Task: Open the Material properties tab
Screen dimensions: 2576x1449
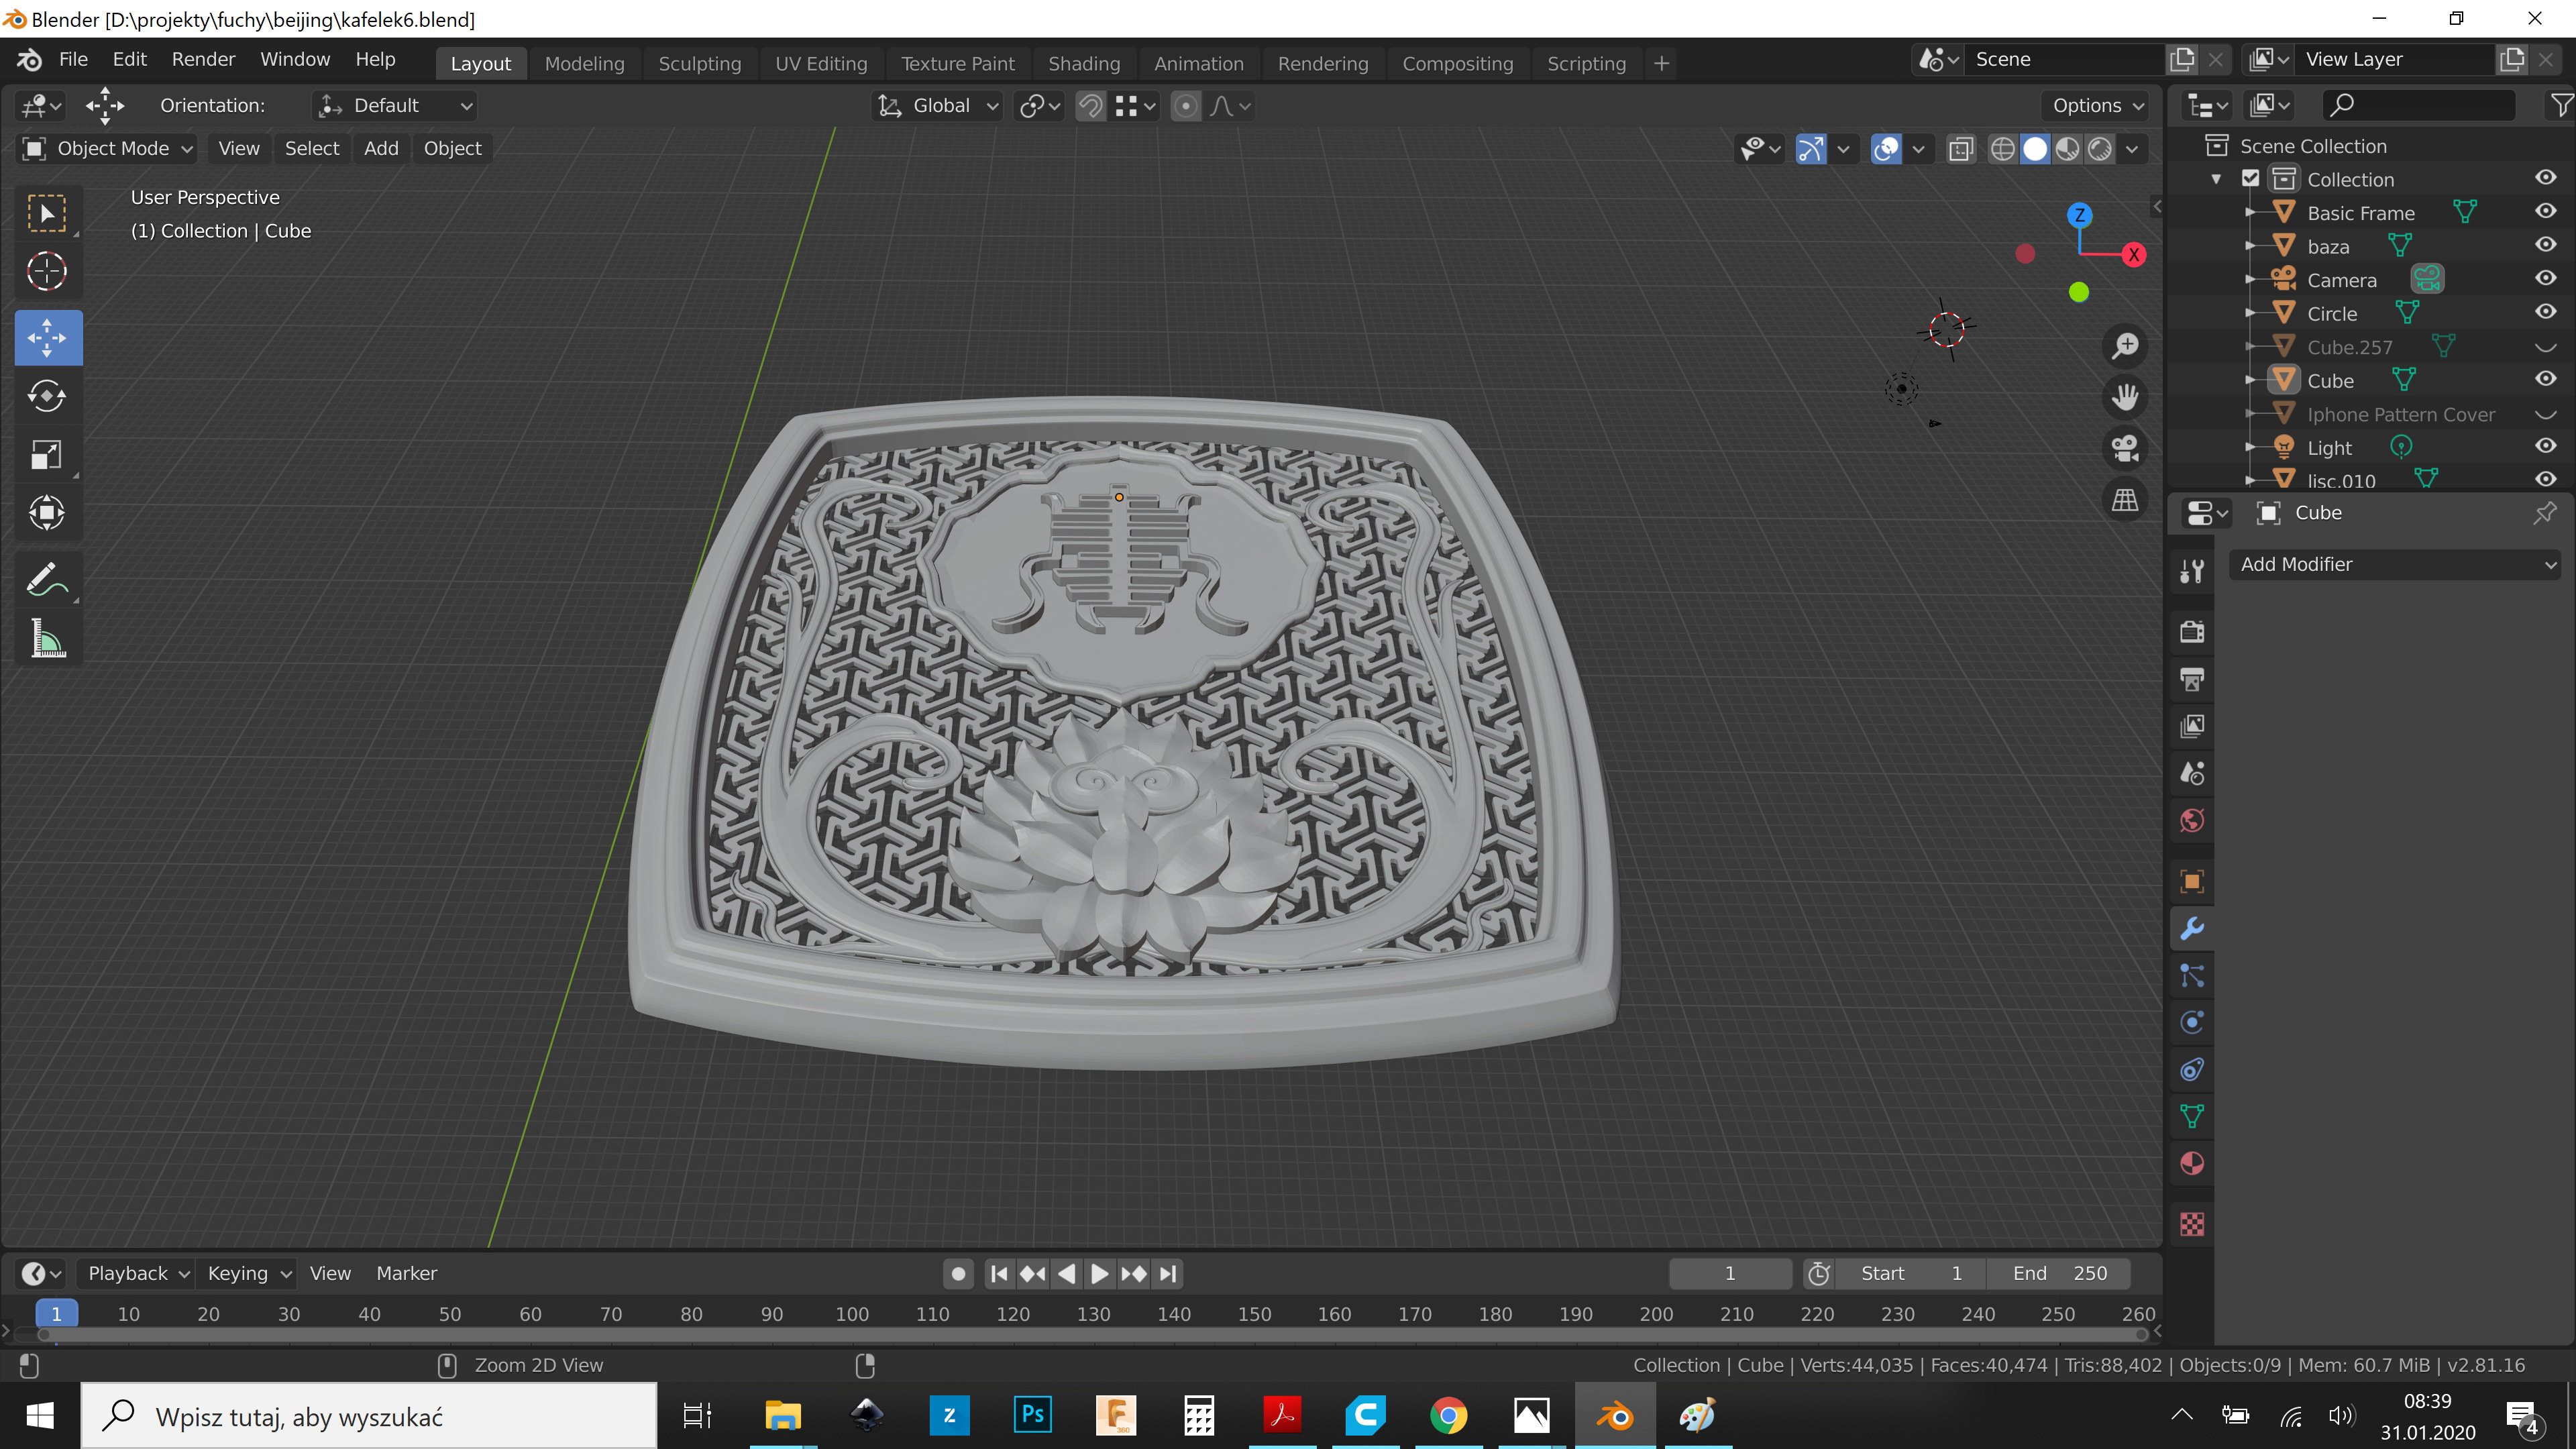Action: pyautogui.click(x=2192, y=1164)
